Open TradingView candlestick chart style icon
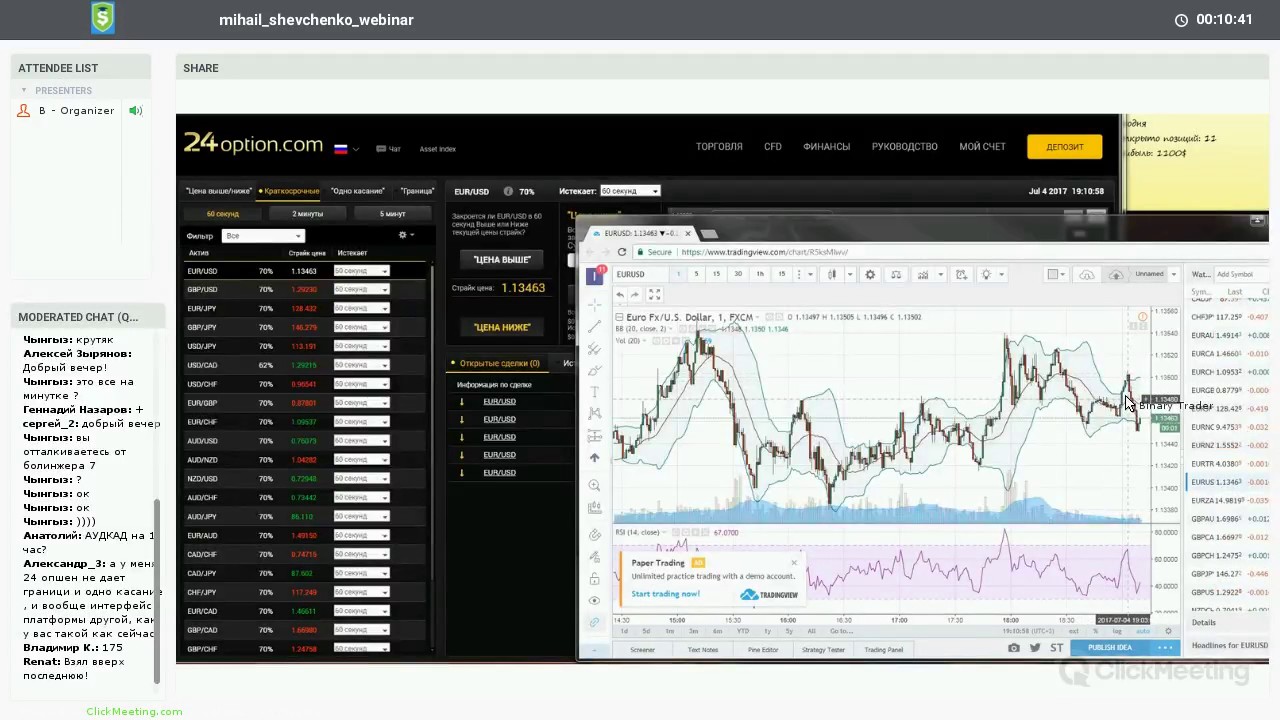 [831, 274]
